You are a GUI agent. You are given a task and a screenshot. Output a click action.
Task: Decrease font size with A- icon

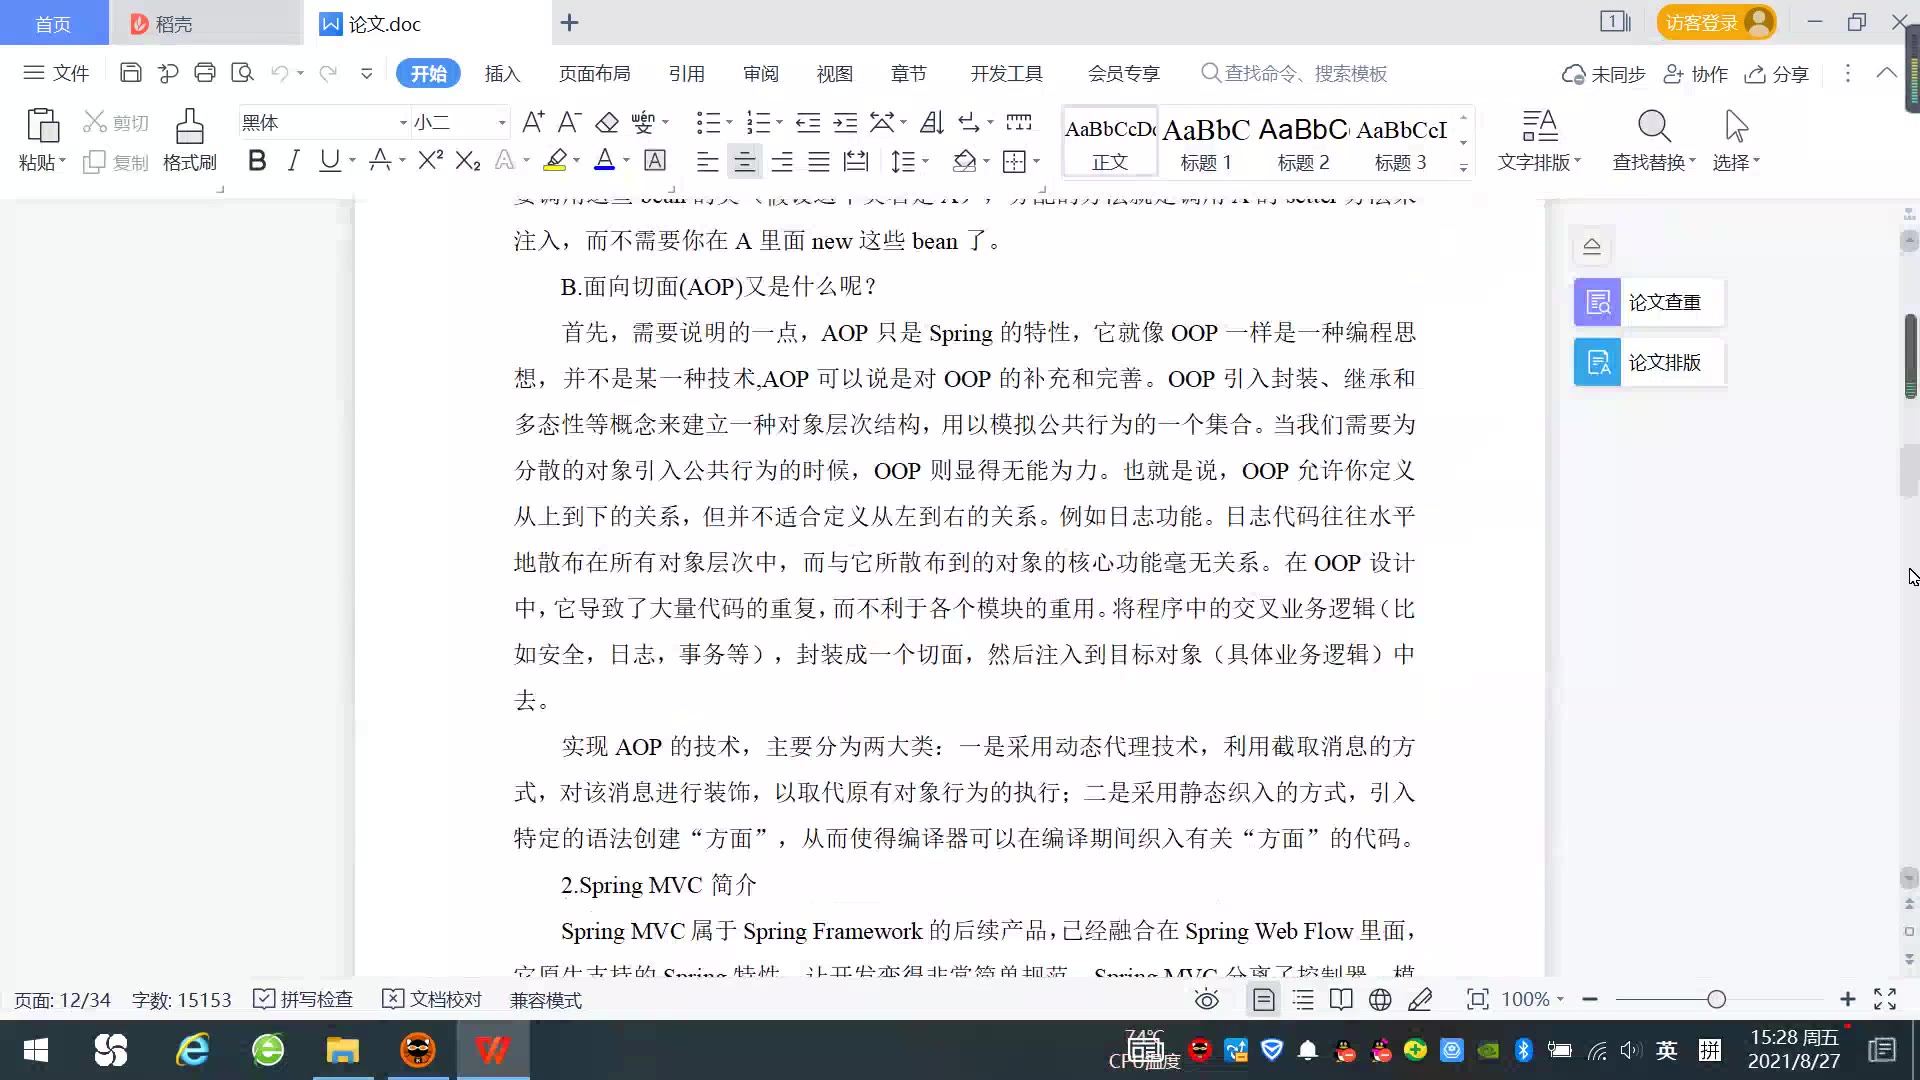pyautogui.click(x=569, y=122)
